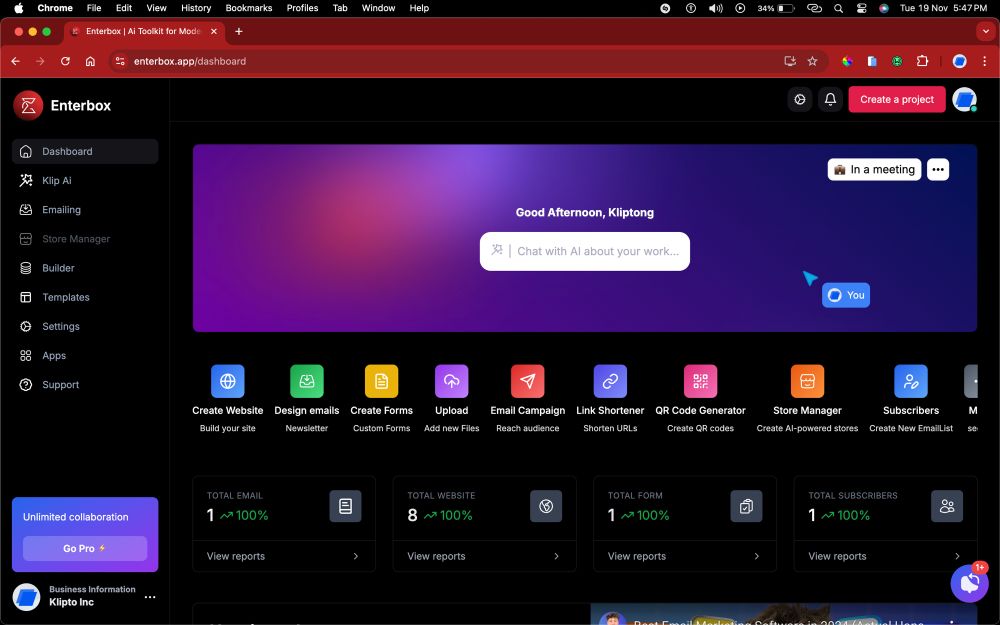Open Chrome three-dot menu

click(x=984, y=61)
